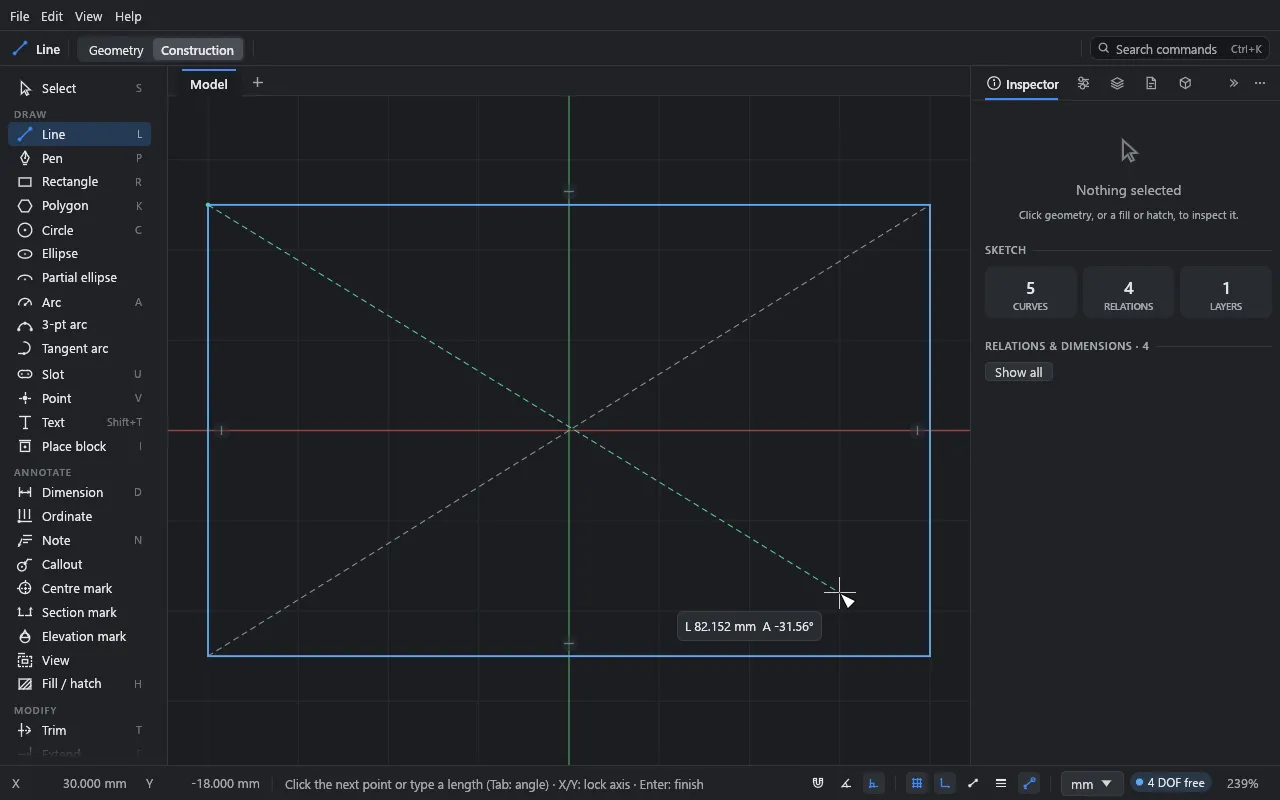This screenshot has width=1280, height=800.
Task: Activate the Trim tool
Action: (80, 730)
